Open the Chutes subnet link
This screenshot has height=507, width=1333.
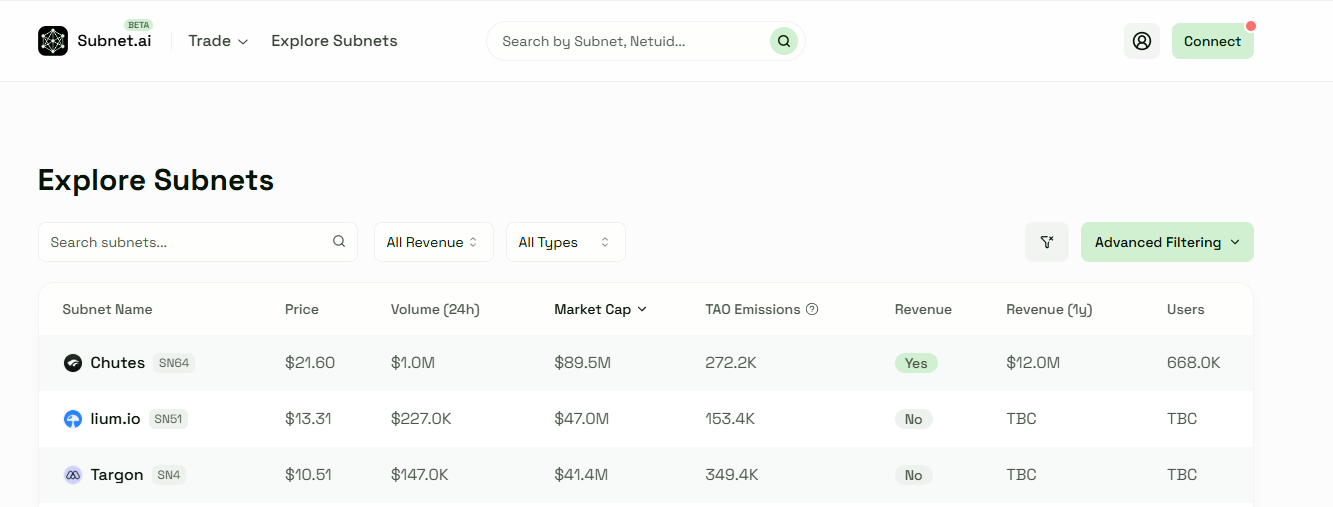pyautogui.click(x=118, y=363)
